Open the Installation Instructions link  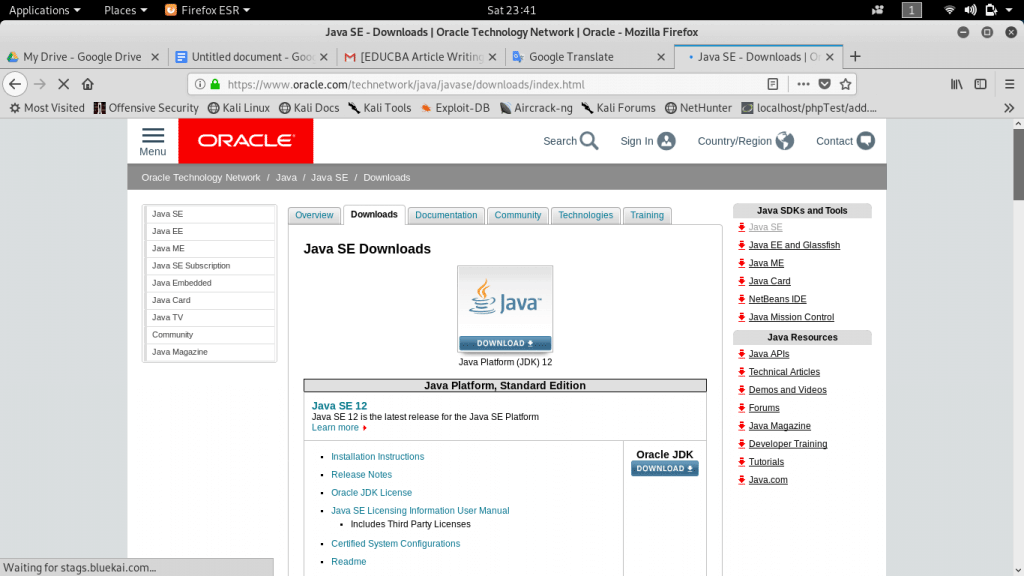point(377,457)
